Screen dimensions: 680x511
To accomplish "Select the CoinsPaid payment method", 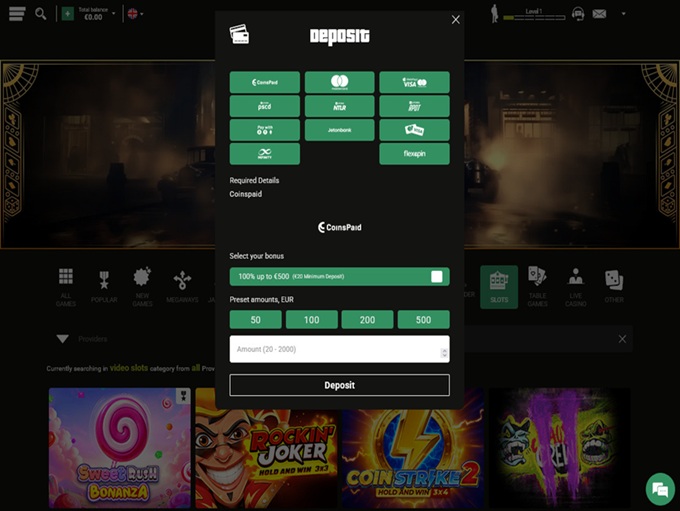I will (x=264, y=82).
